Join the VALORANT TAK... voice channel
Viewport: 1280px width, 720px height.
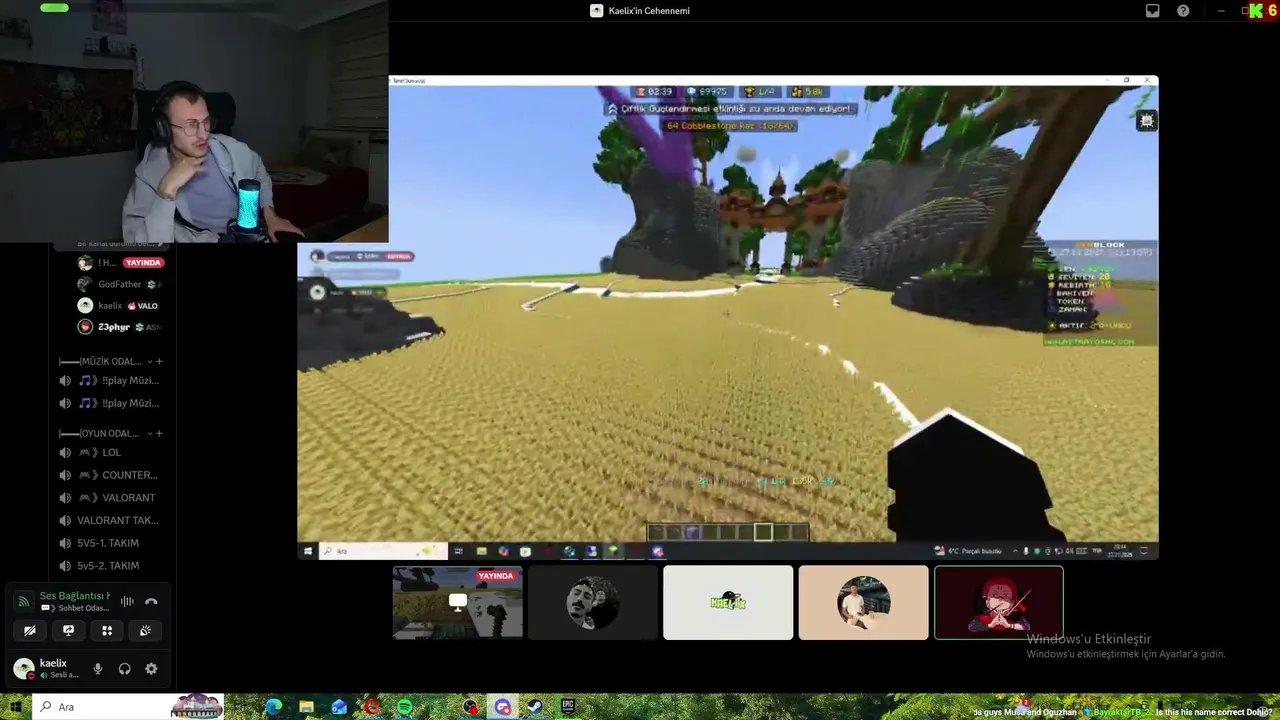[x=110, y=520]
